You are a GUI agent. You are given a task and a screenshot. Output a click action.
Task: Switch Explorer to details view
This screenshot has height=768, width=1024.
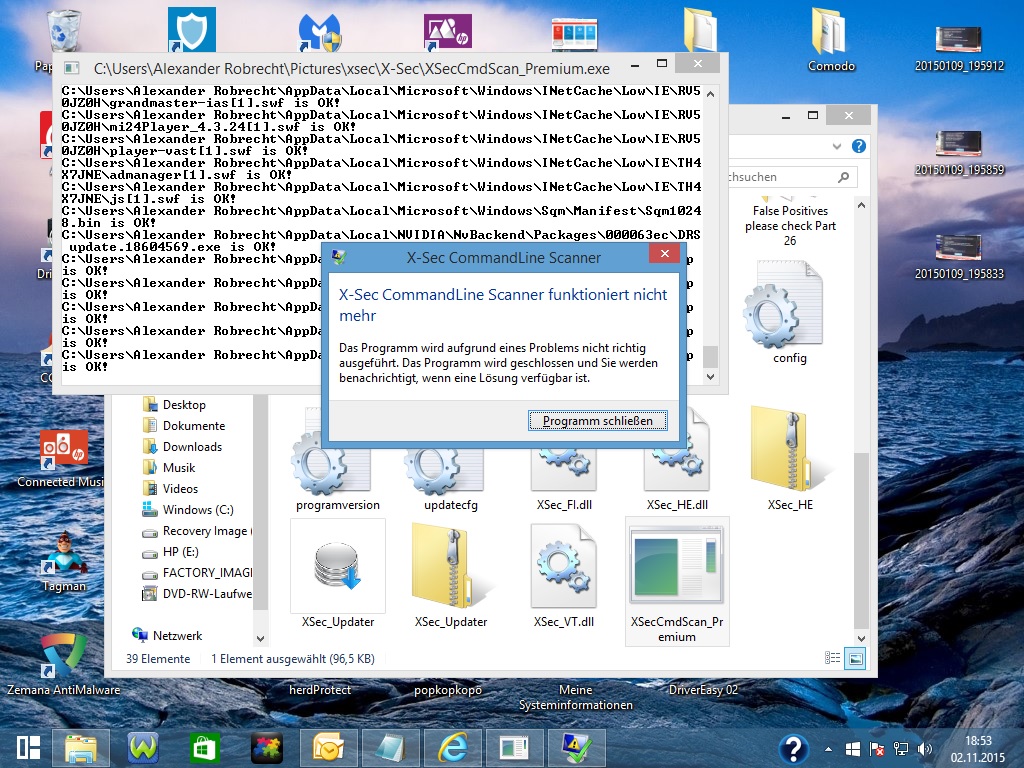(x=833, y=658)
